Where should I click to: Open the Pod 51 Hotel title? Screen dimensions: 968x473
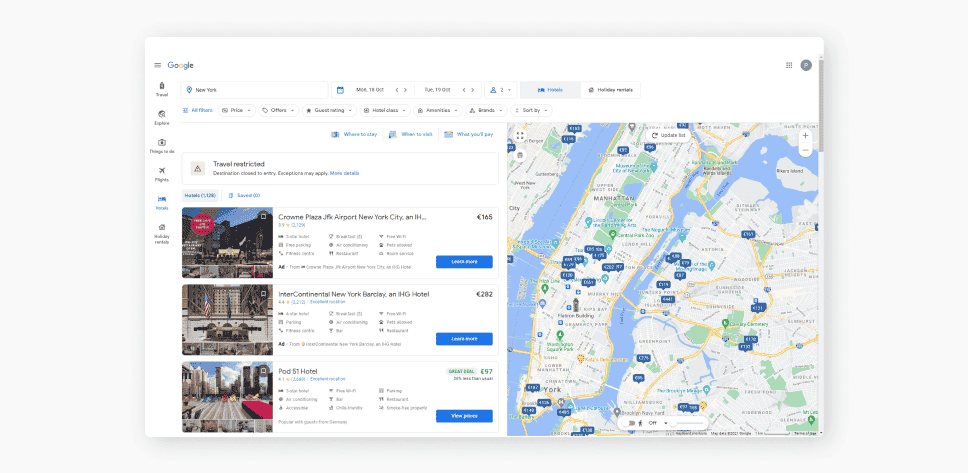(x=298, y=371)
